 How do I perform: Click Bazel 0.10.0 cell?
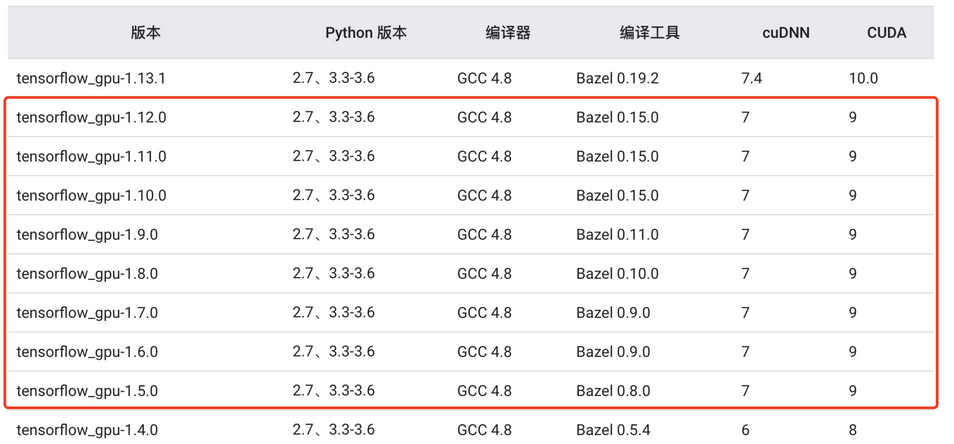point(618,273)
